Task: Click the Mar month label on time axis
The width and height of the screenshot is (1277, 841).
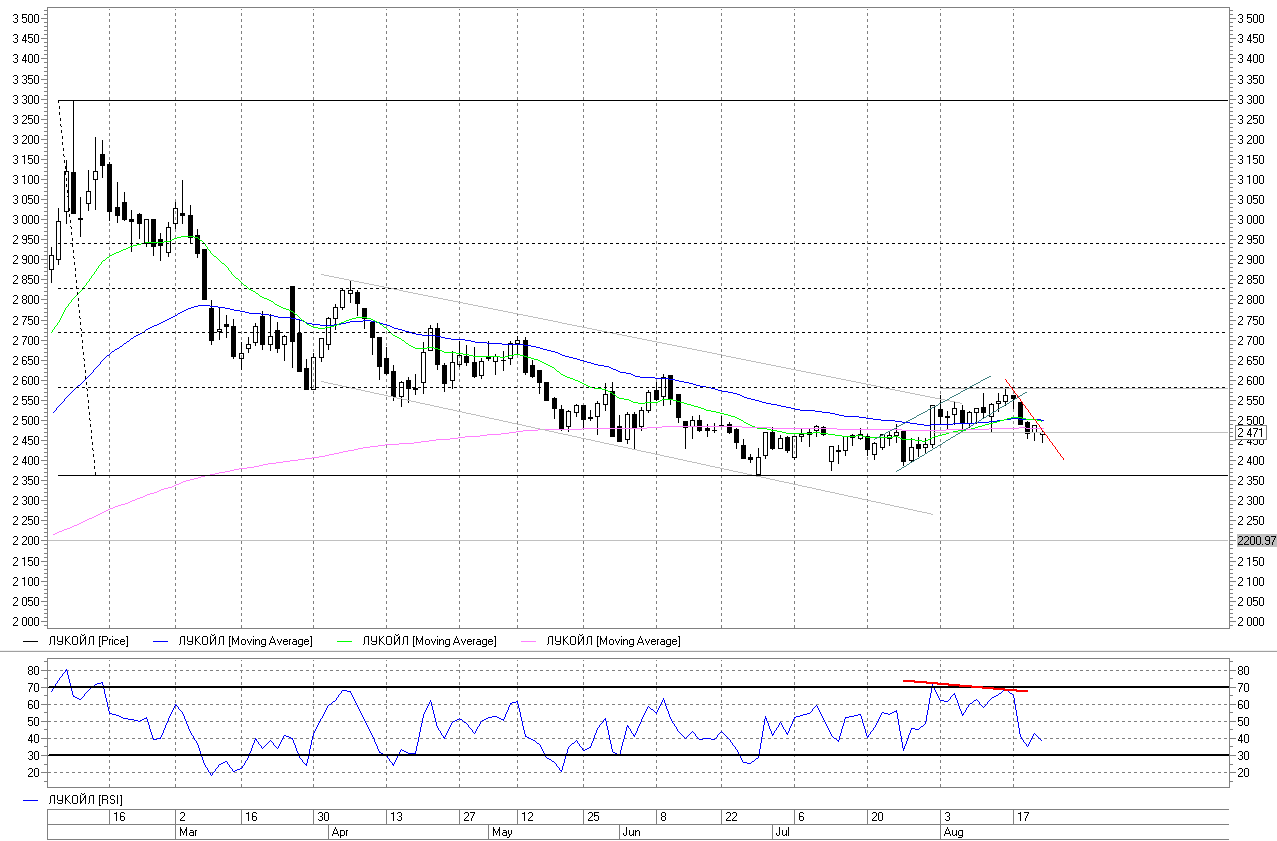Action: (x=187, y=831)
